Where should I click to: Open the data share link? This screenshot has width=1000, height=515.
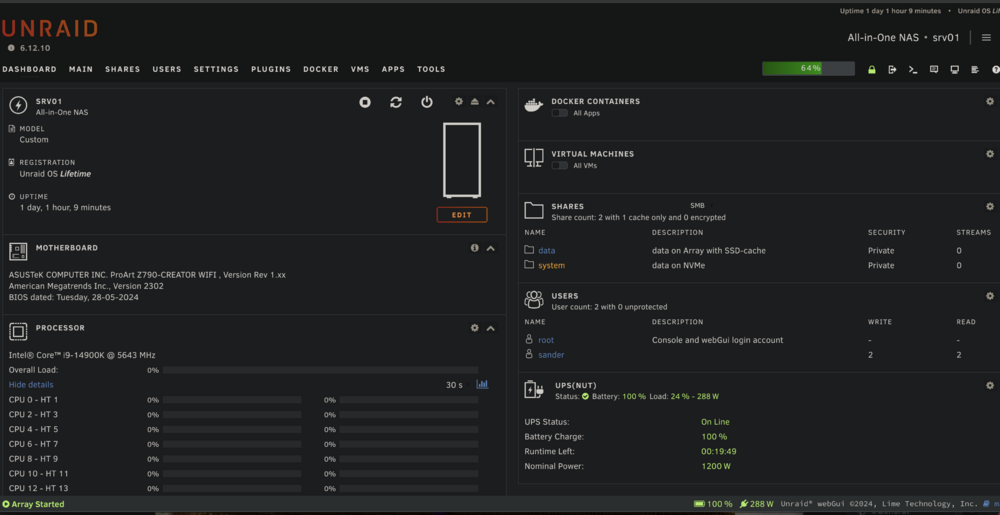[x=547, y=250]
